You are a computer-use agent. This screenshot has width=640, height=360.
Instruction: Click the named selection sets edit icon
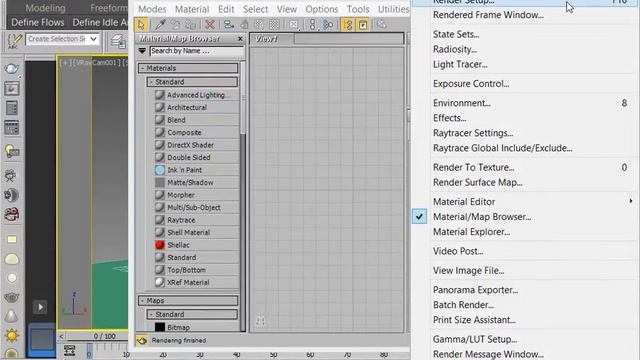(14, 41)
